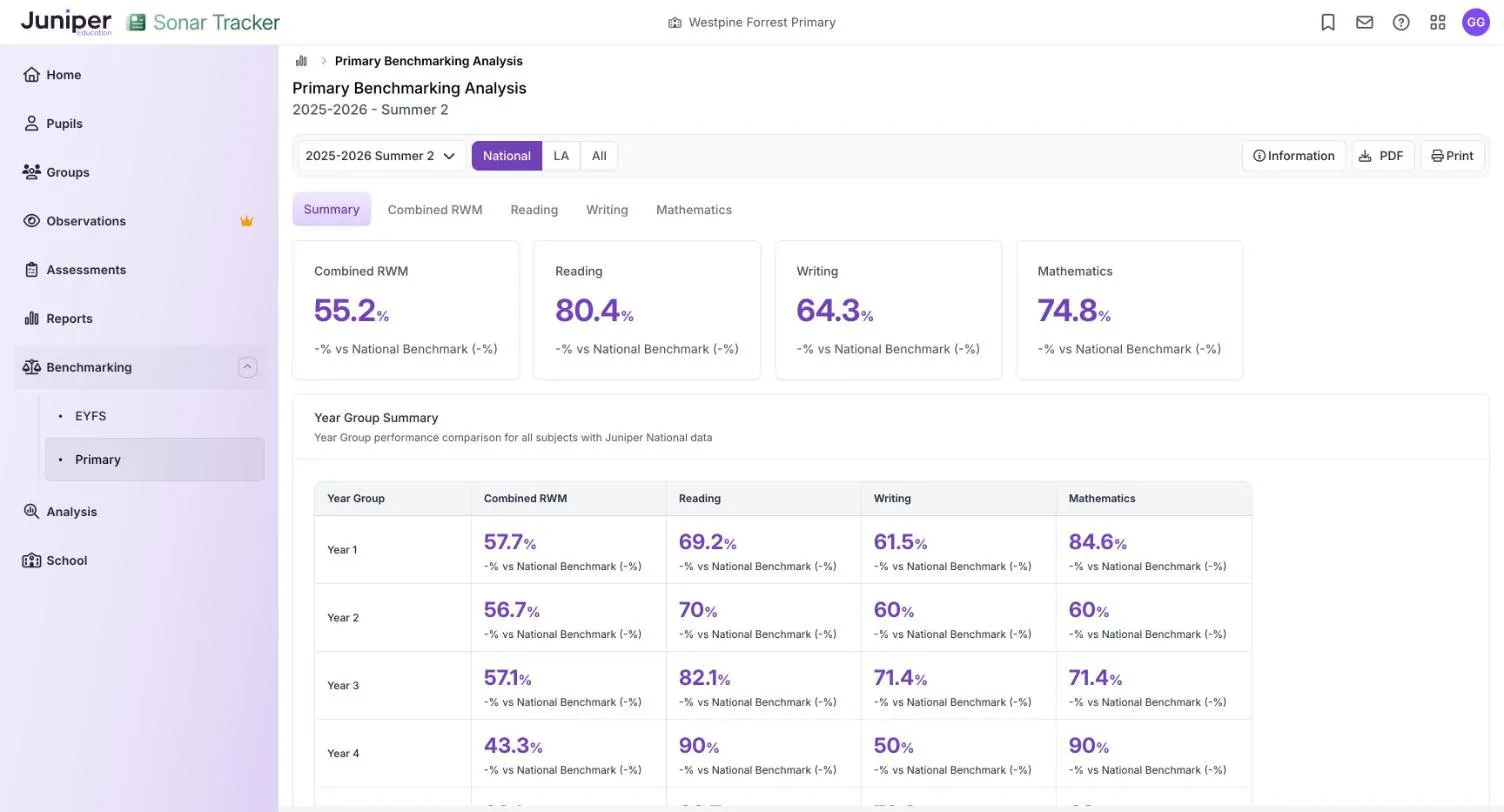Switch benchmark comparison to LA
The image size is (1504, 812).
[x=561, y=156]
